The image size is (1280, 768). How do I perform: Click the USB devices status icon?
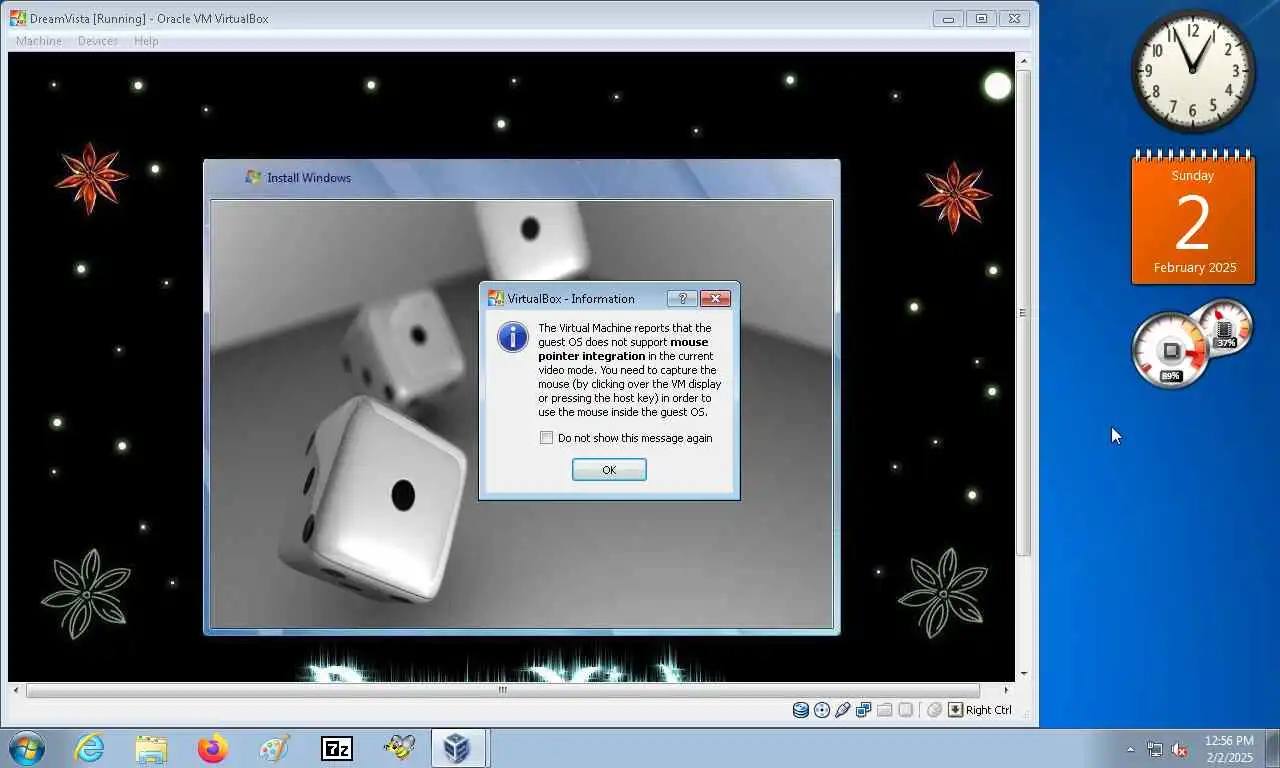[x=843, y=710]
